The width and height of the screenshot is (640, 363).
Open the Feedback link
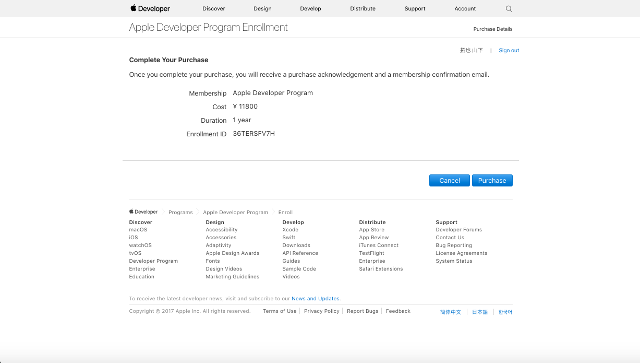coord(398,311)
